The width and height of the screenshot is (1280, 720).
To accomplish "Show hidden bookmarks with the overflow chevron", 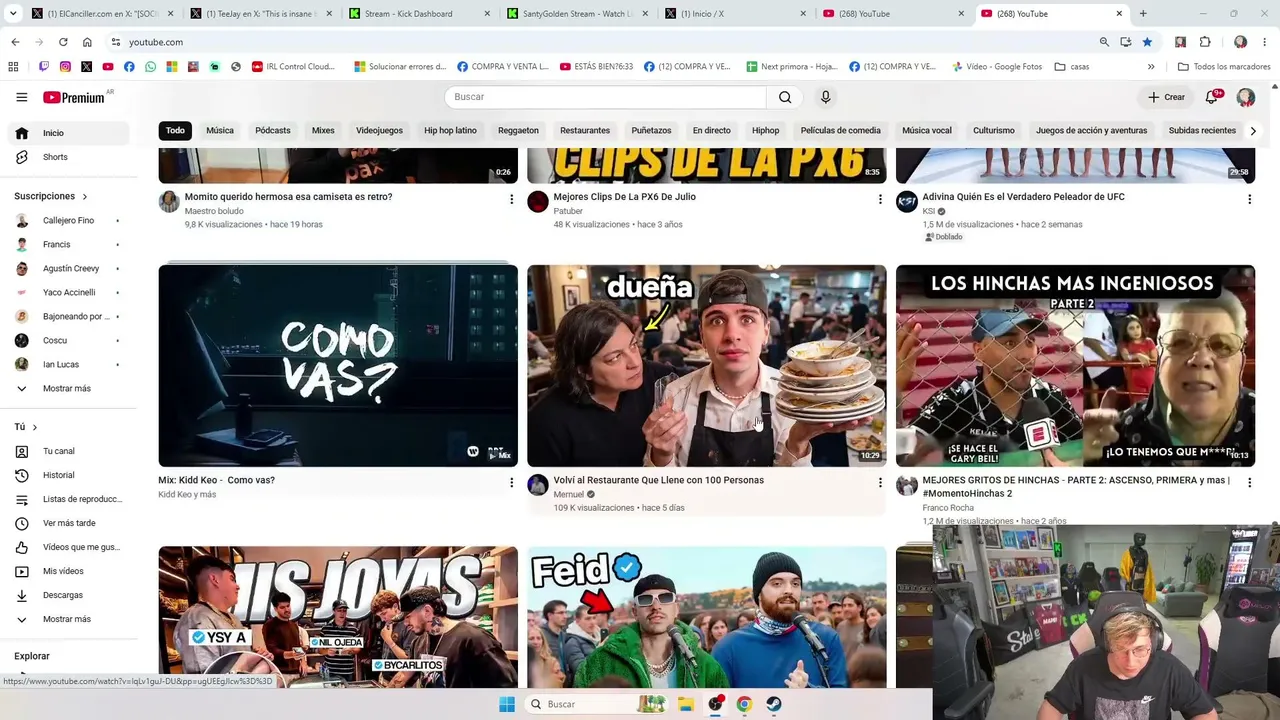I will tap(1151, 67).
